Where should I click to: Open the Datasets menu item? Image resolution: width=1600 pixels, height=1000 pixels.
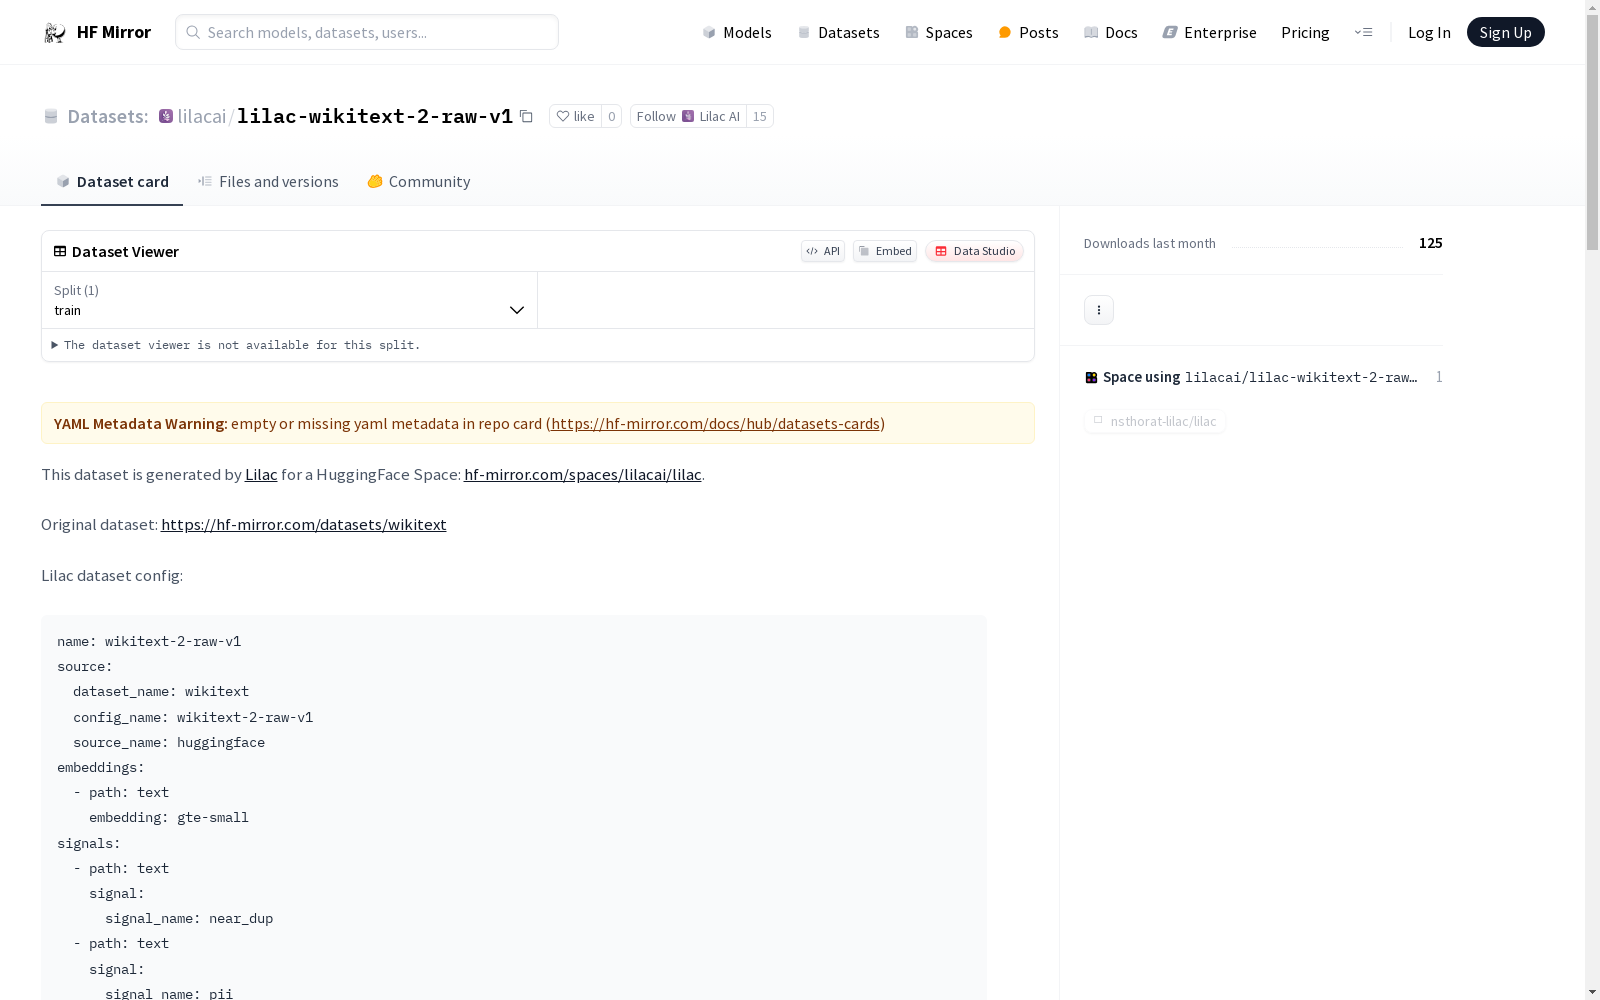(838, 32)
